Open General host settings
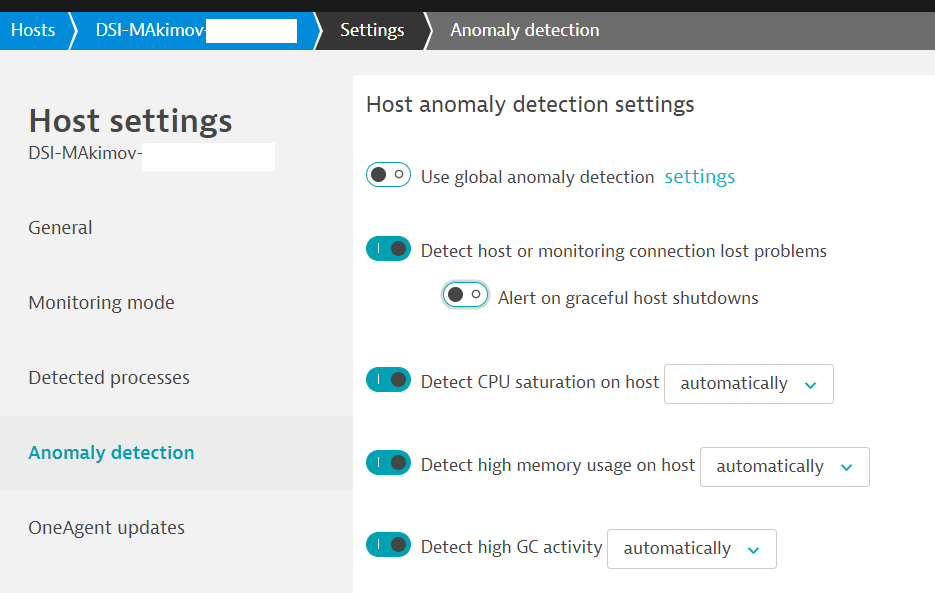This screenshot has height=593, width=935. [60, 227]
